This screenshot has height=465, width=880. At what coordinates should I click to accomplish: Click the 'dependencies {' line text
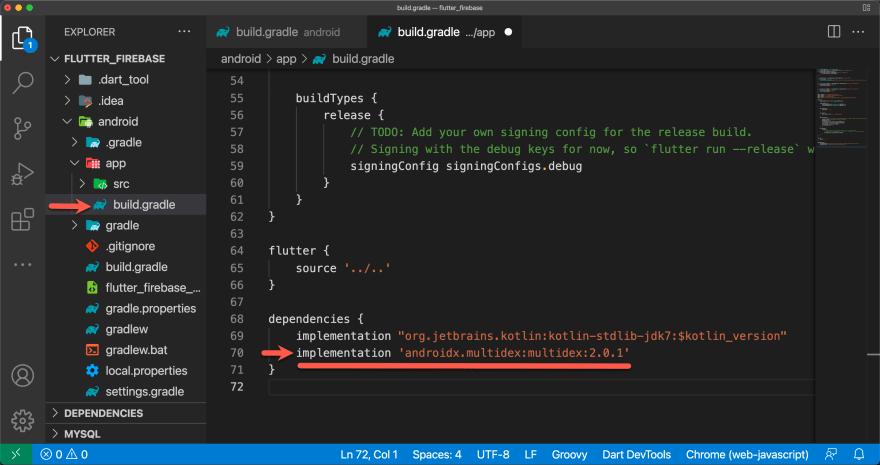point(316,319)
